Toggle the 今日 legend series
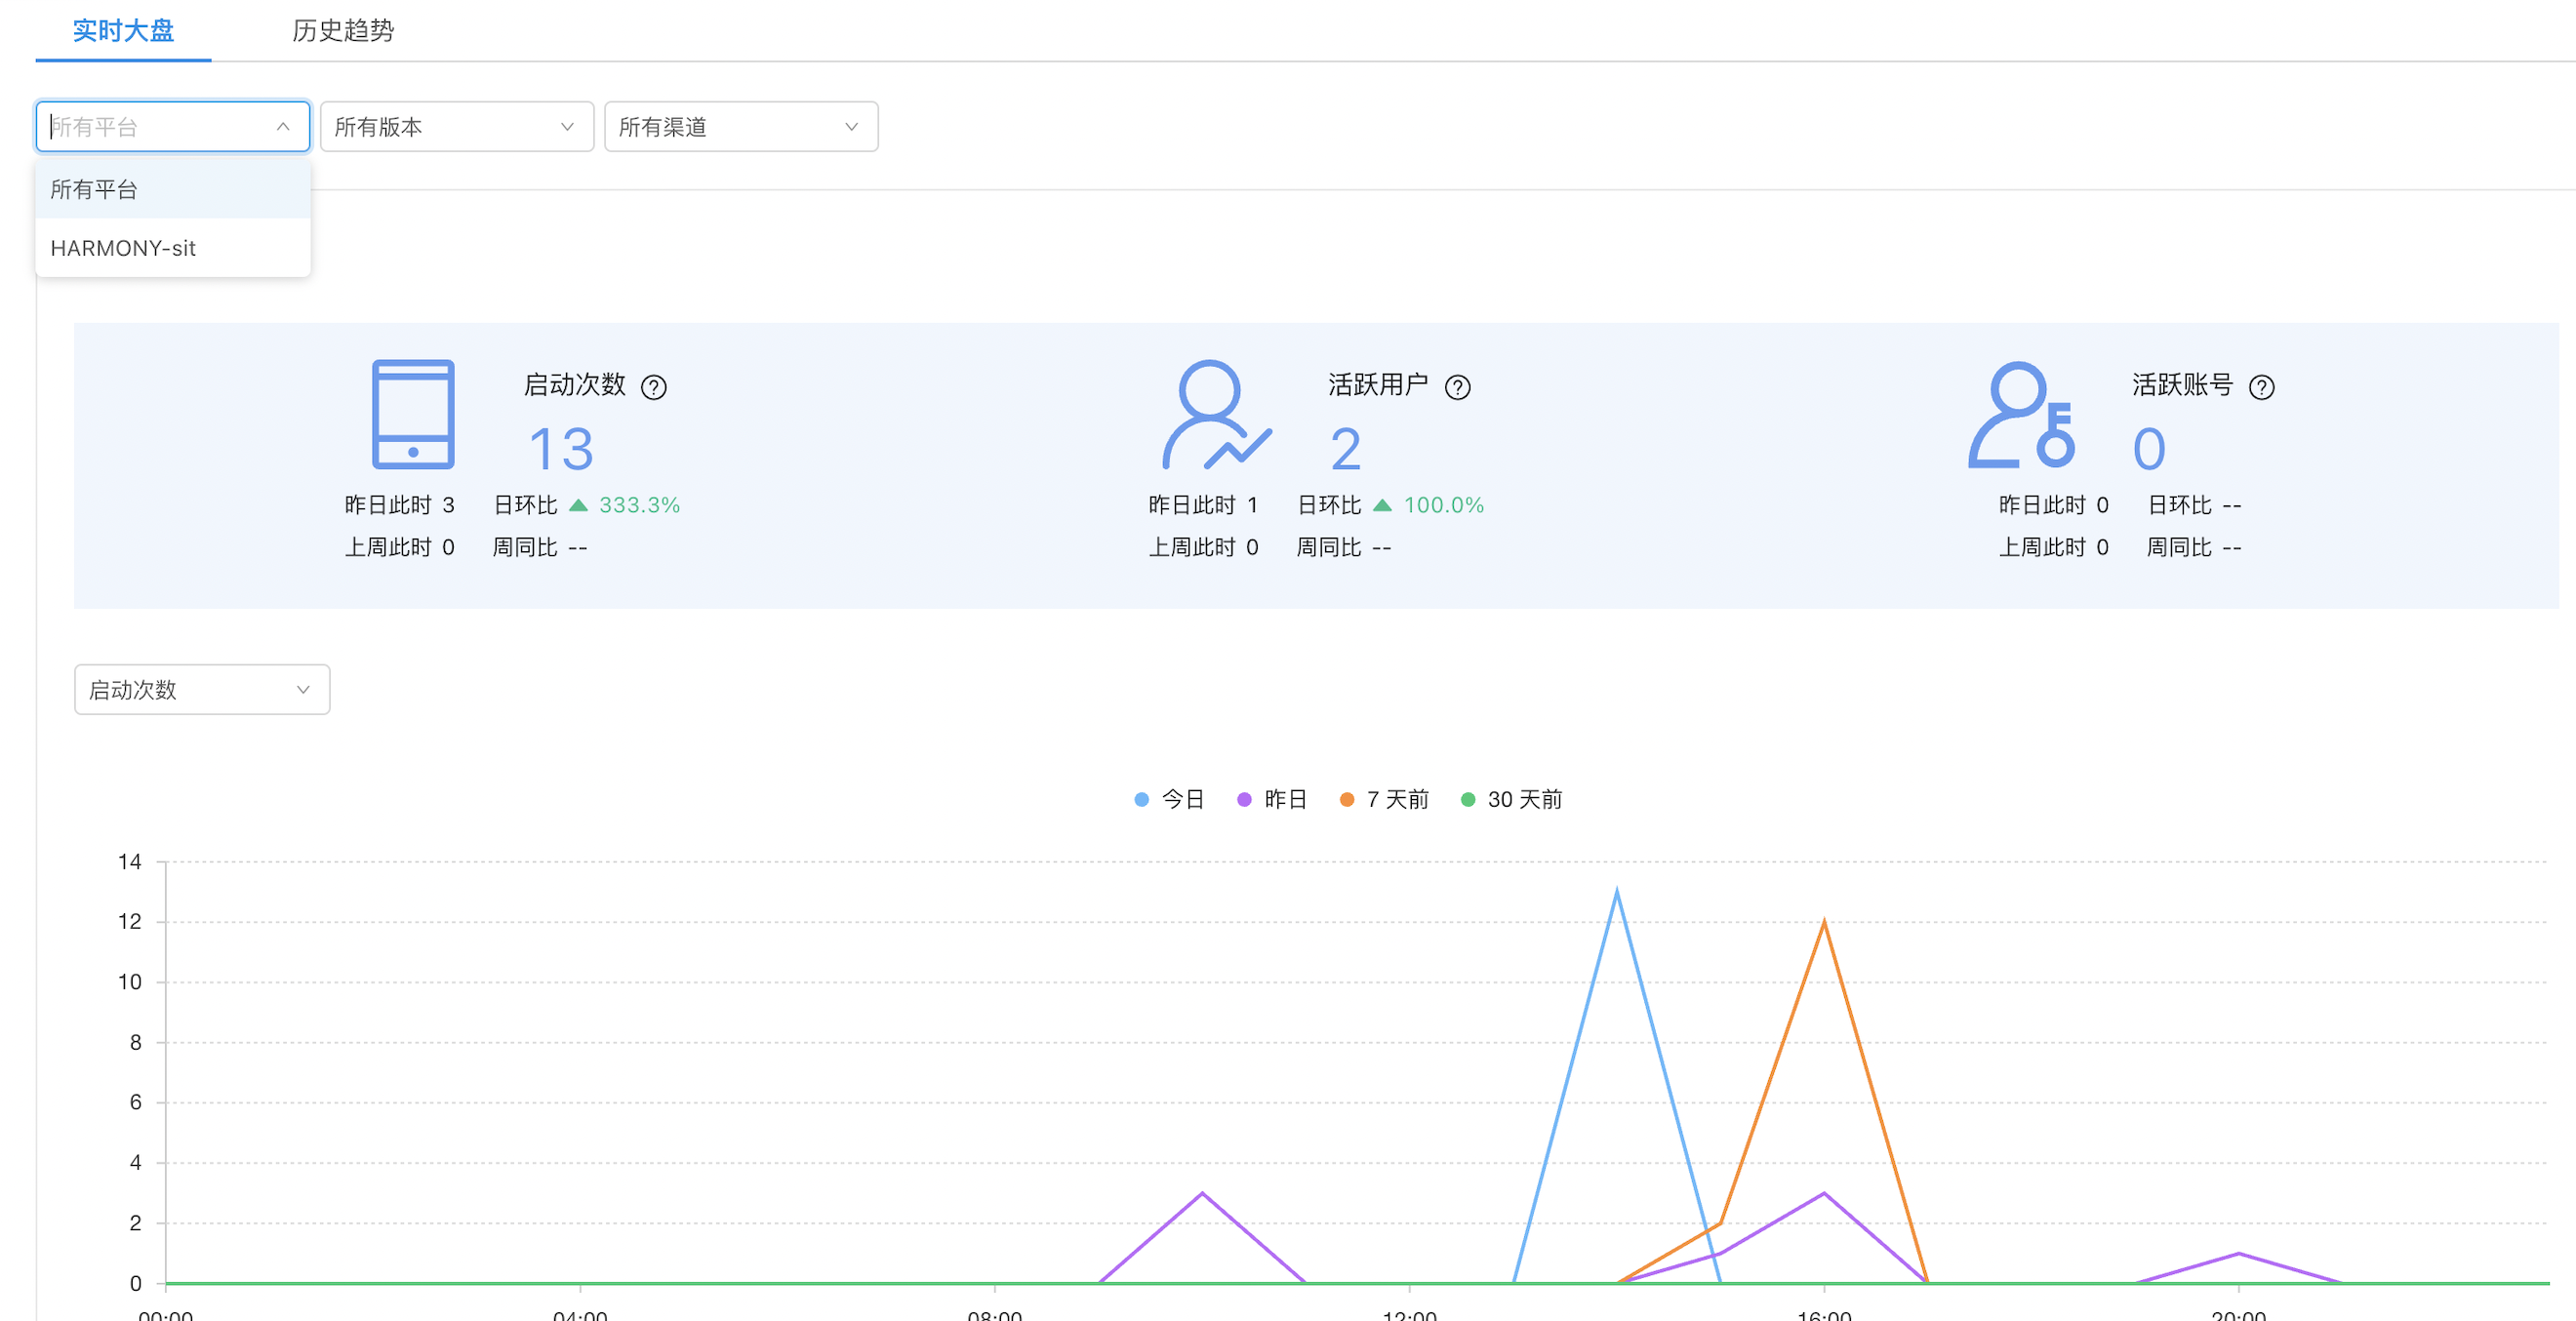Viewport: 2576px width, 1321px height. (x=1169, y=799)
